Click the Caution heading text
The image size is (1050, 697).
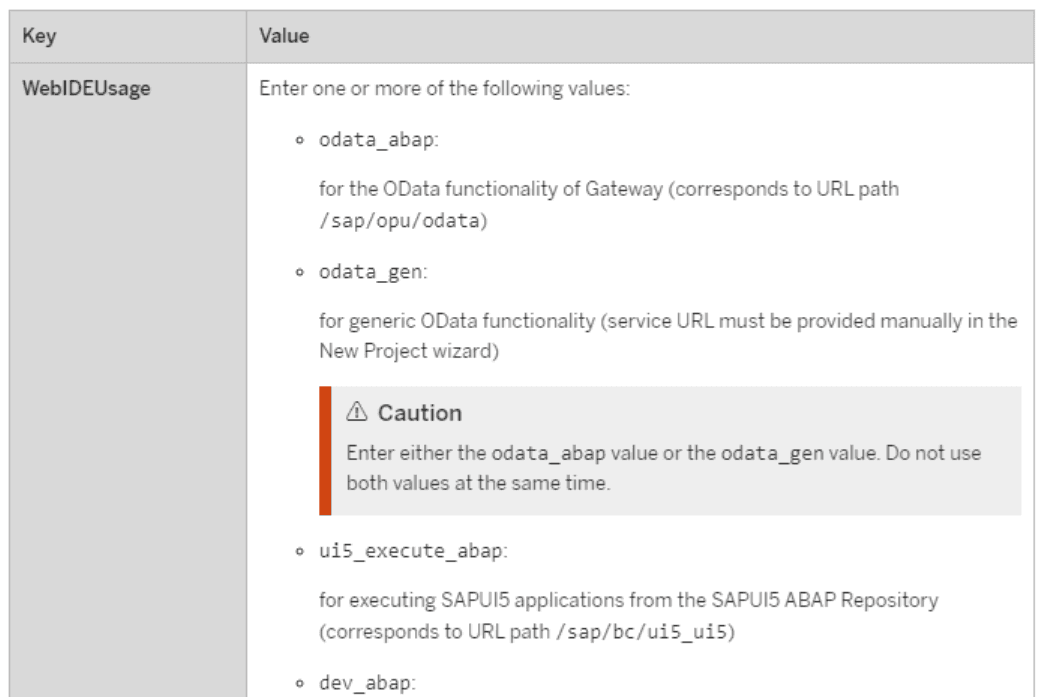[419, 413]
